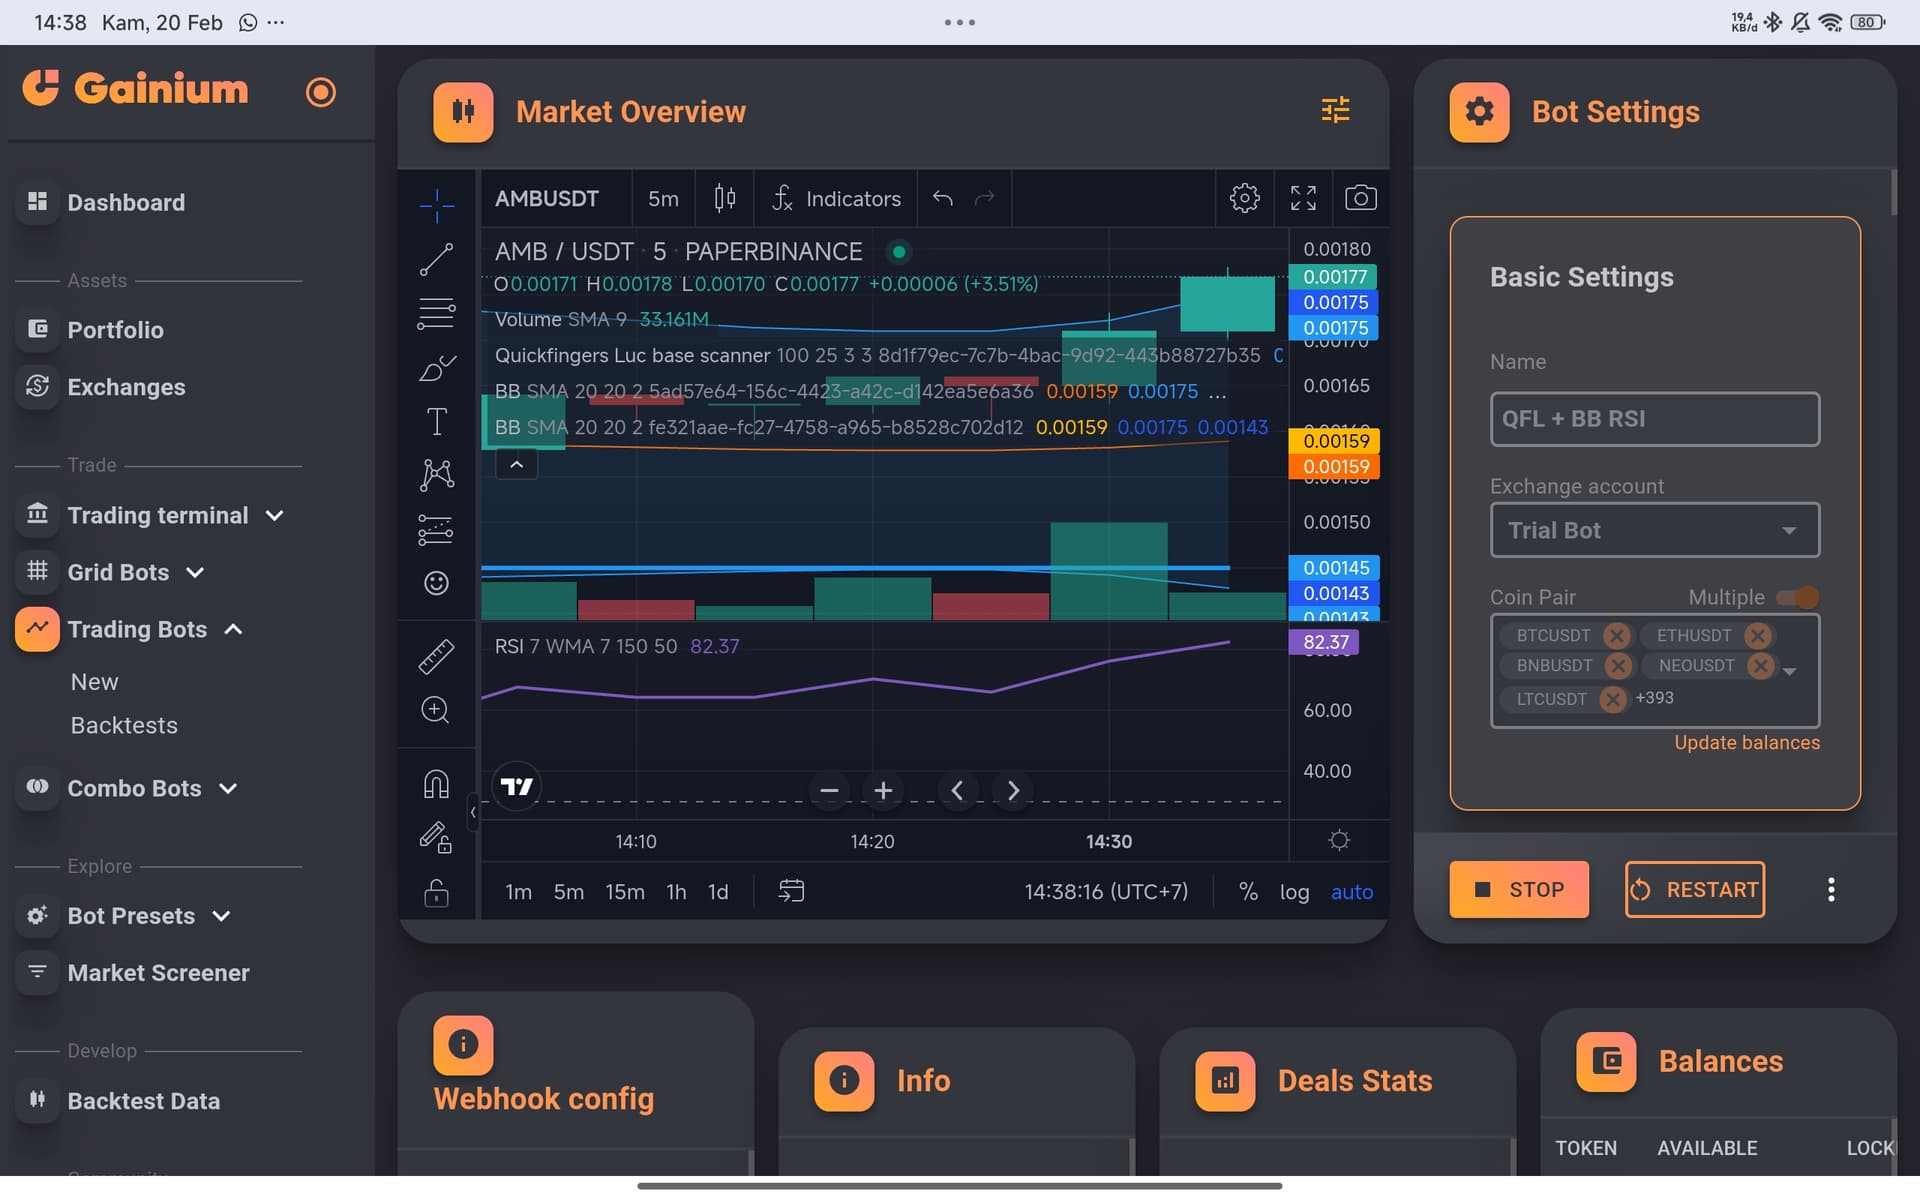Open Backtests under Trading Bots
Screen dimensions: 1920x1200
124,725
